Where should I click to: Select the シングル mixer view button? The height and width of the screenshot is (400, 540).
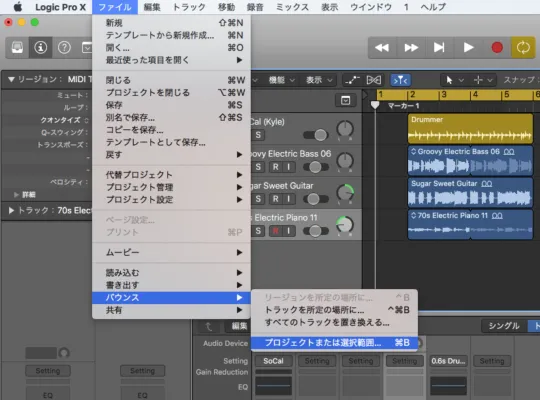coord(504,326)
